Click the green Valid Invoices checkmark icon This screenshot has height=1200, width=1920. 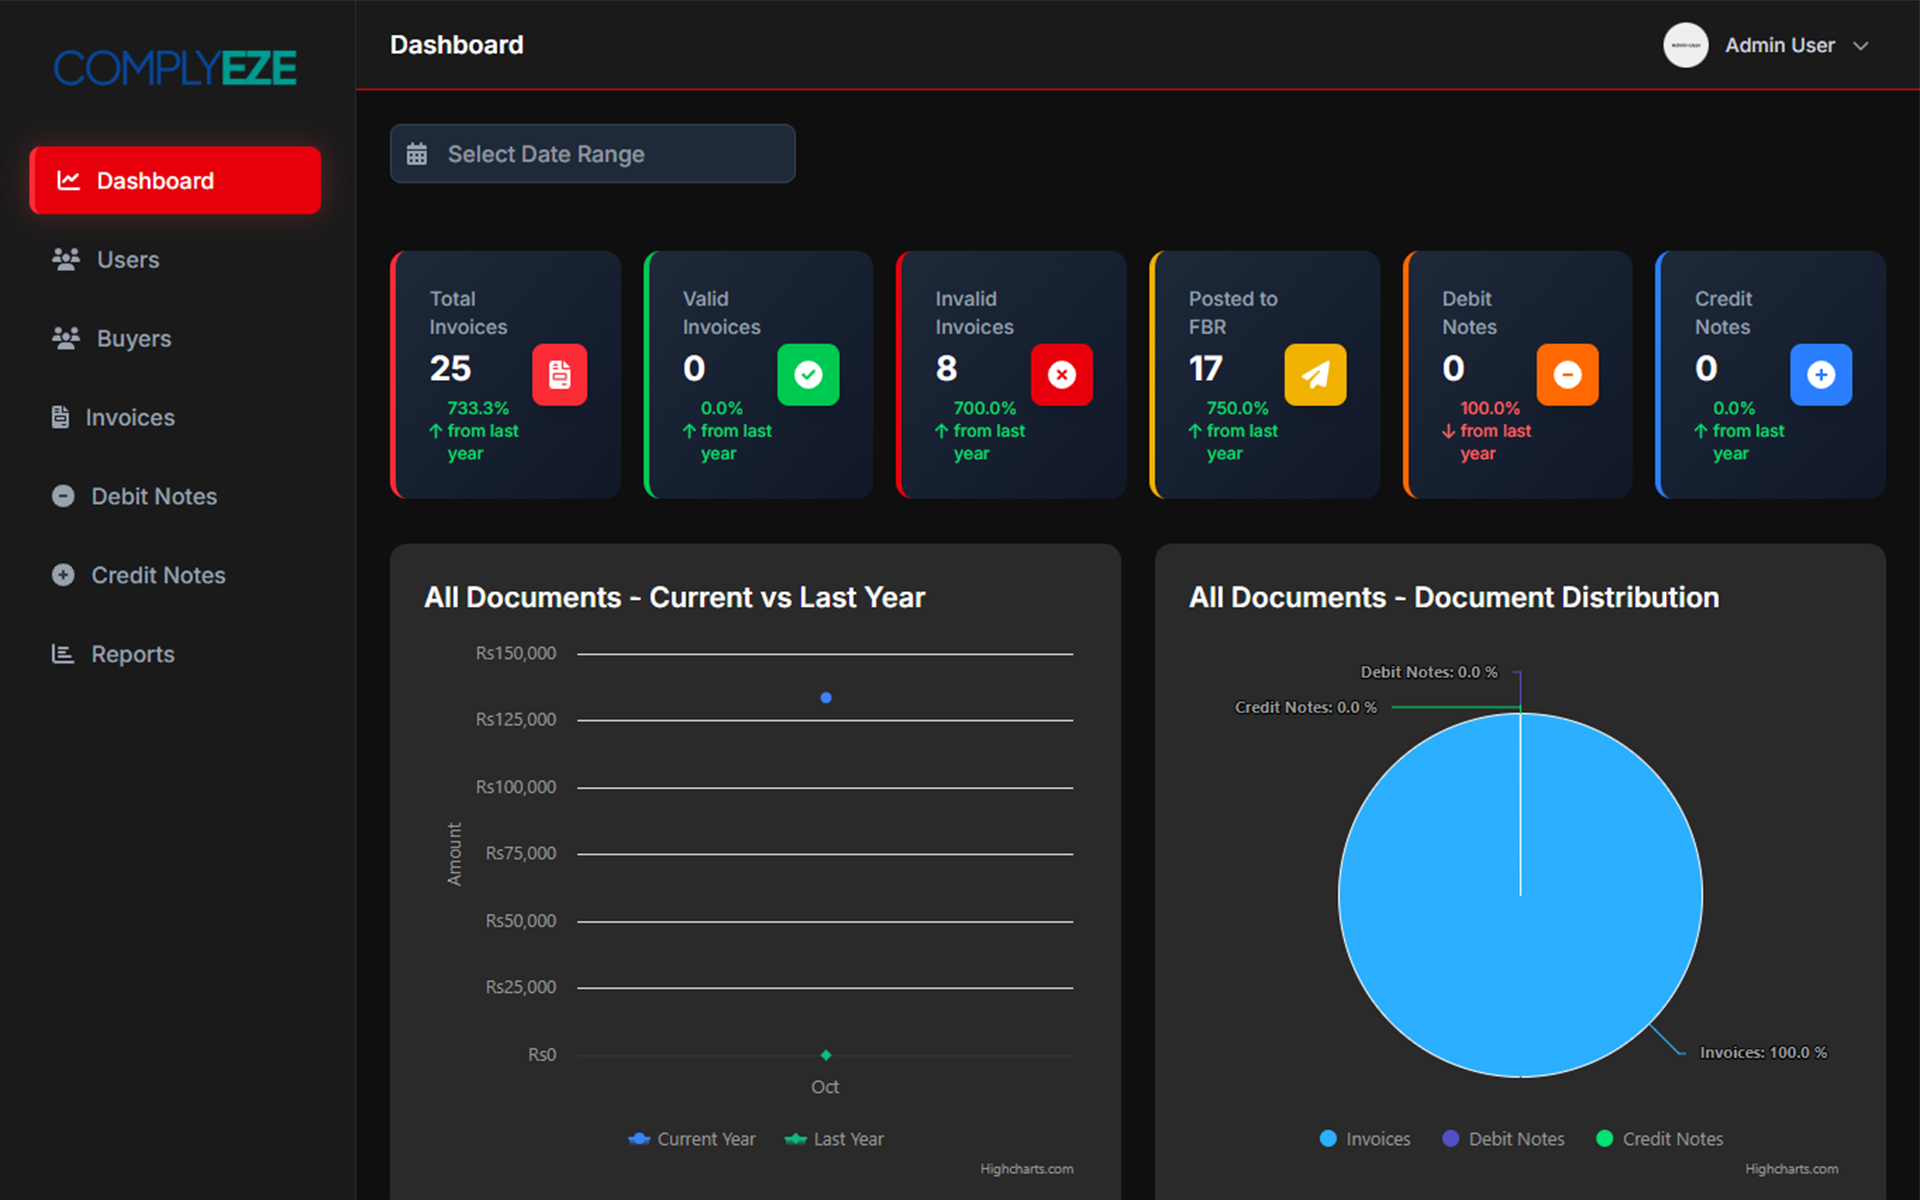point(808,375)
